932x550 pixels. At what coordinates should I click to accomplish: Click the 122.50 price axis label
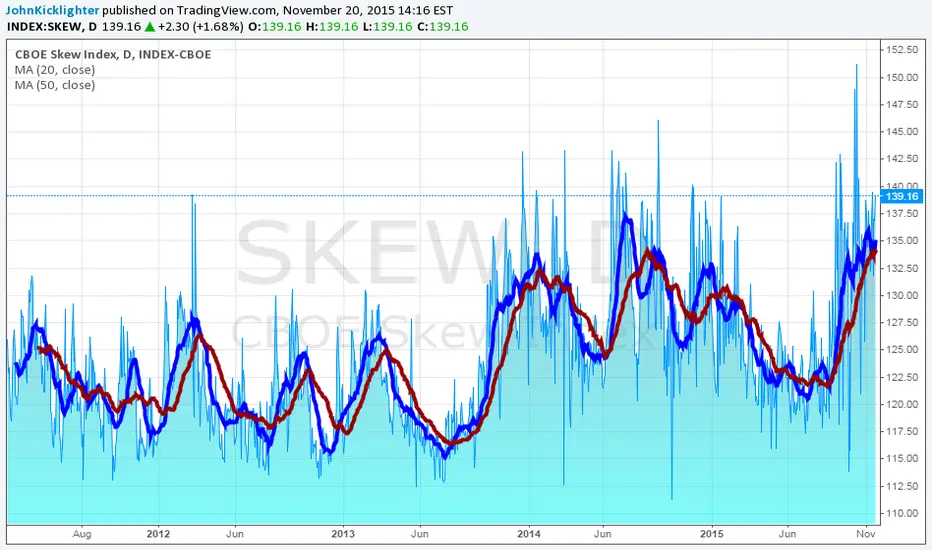pyautogui.click(x=902, y=377)
